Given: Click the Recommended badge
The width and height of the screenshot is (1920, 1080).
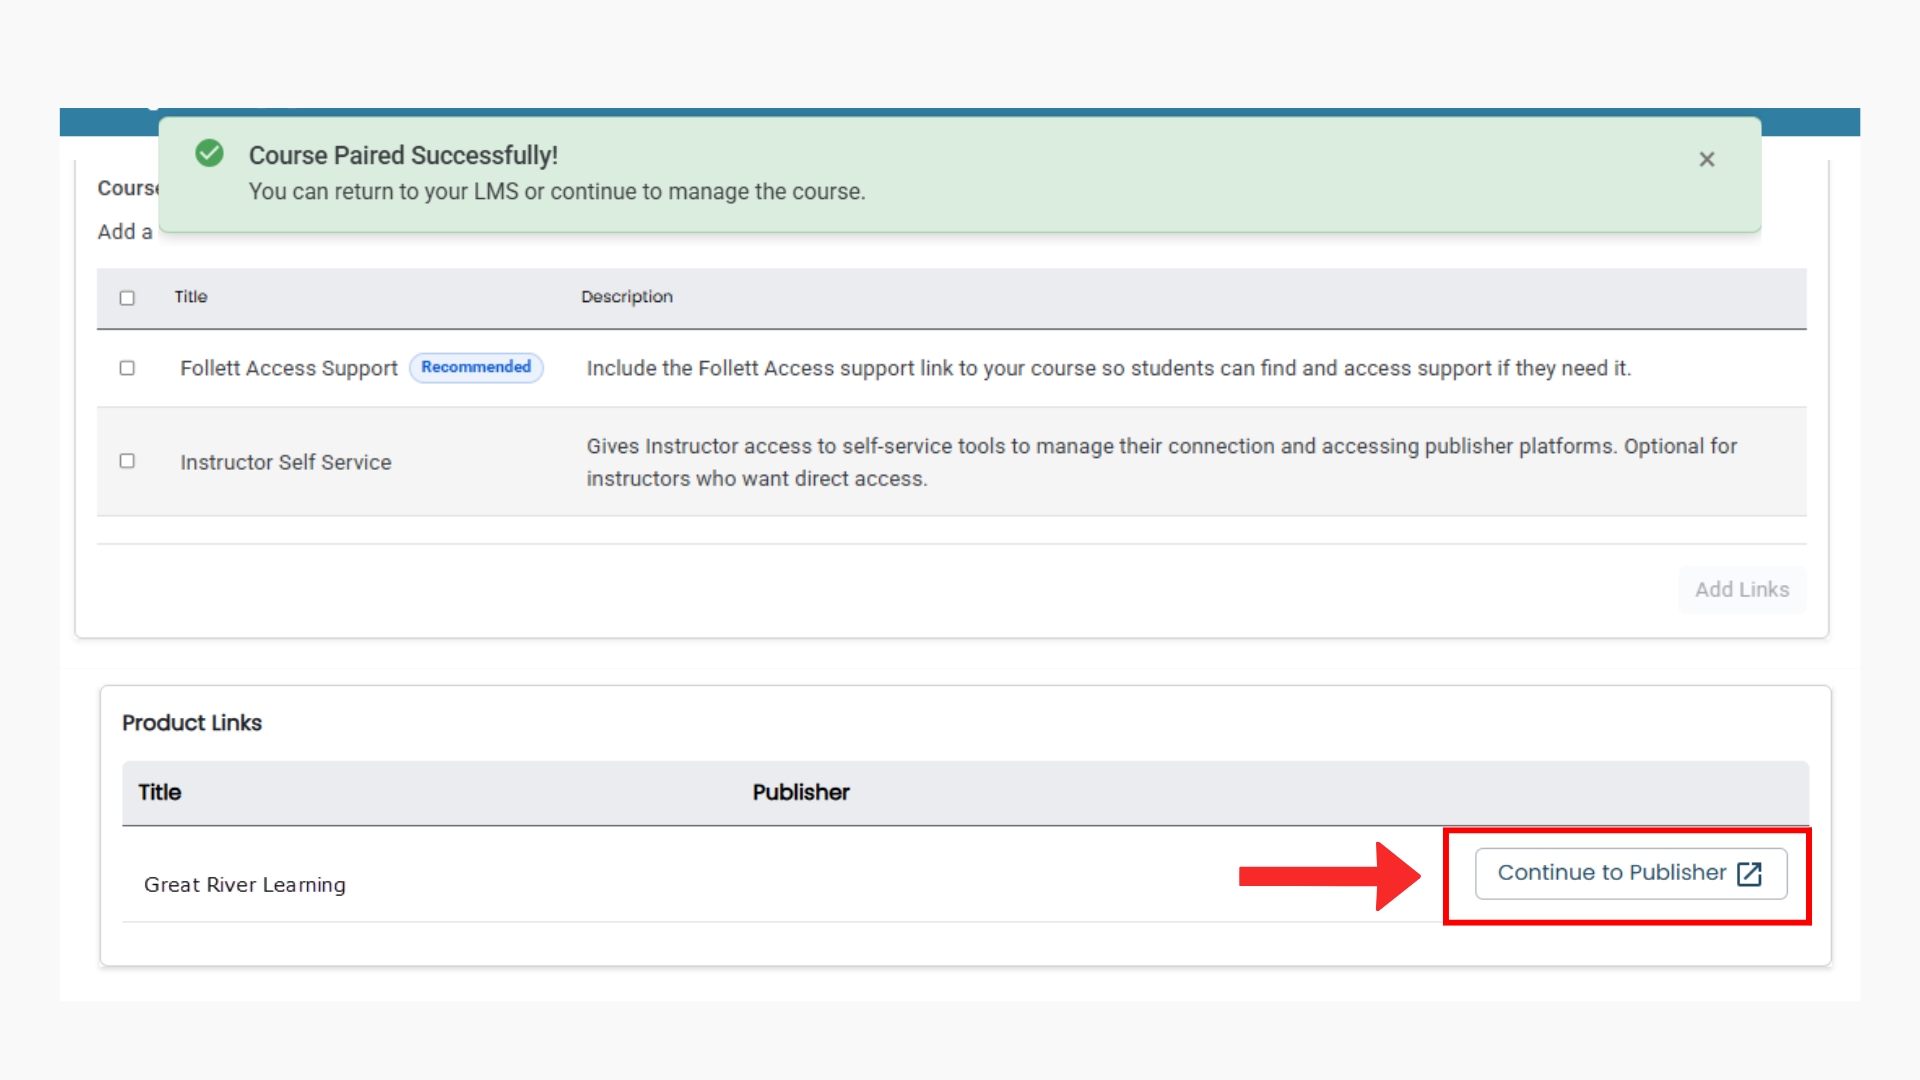Looking at the screenshot, I should point(476,367).
